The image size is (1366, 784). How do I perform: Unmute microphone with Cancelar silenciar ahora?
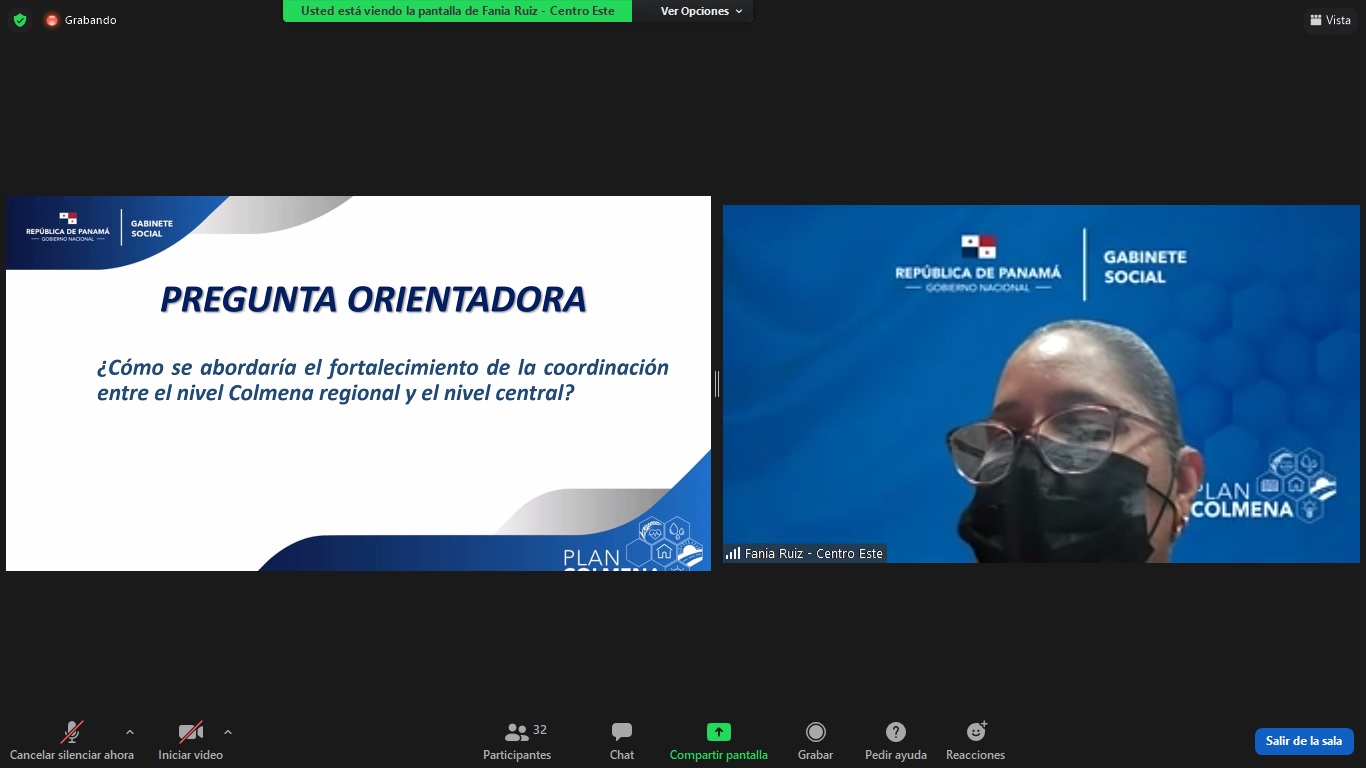(72, 741)
